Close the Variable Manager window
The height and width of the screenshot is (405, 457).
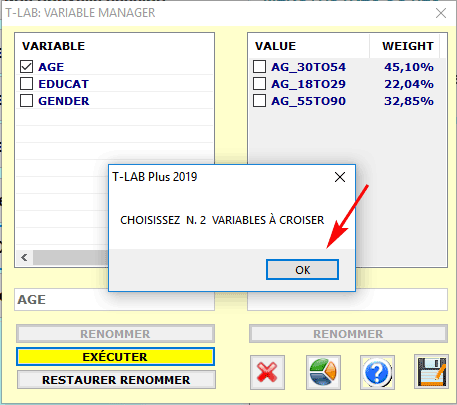(x=441, y=13)
